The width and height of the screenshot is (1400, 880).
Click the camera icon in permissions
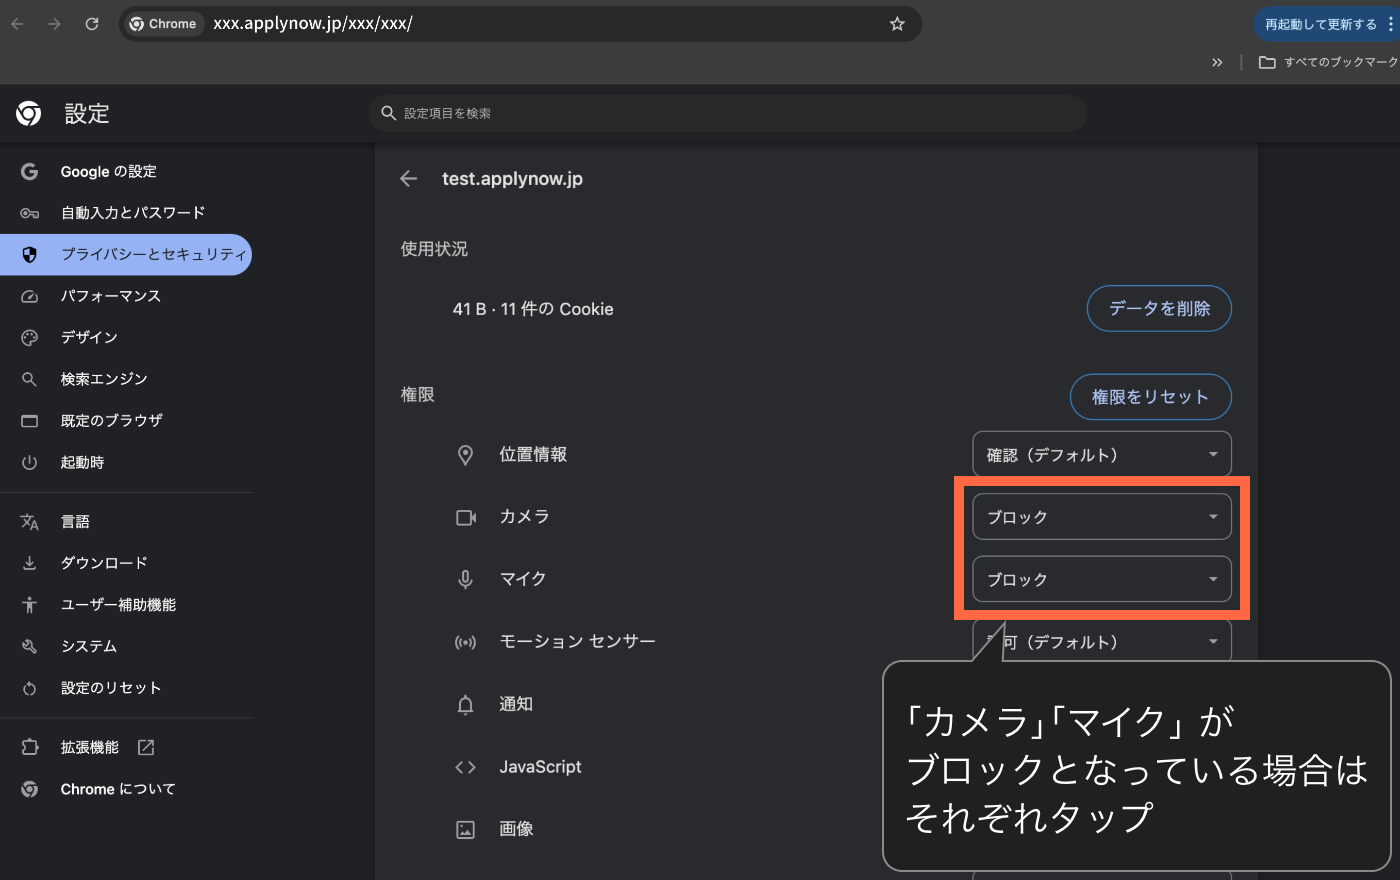click(466, 517)
